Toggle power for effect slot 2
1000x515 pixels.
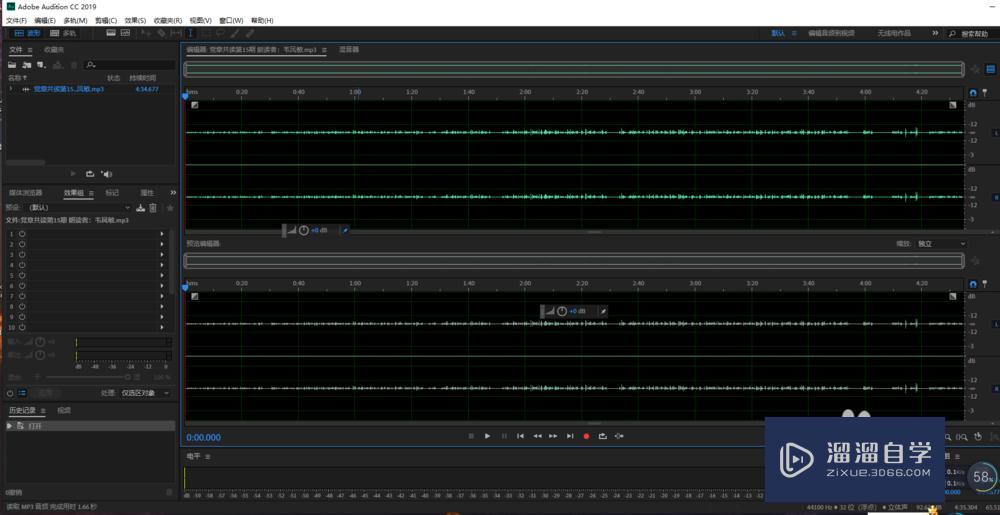point(22,244)
